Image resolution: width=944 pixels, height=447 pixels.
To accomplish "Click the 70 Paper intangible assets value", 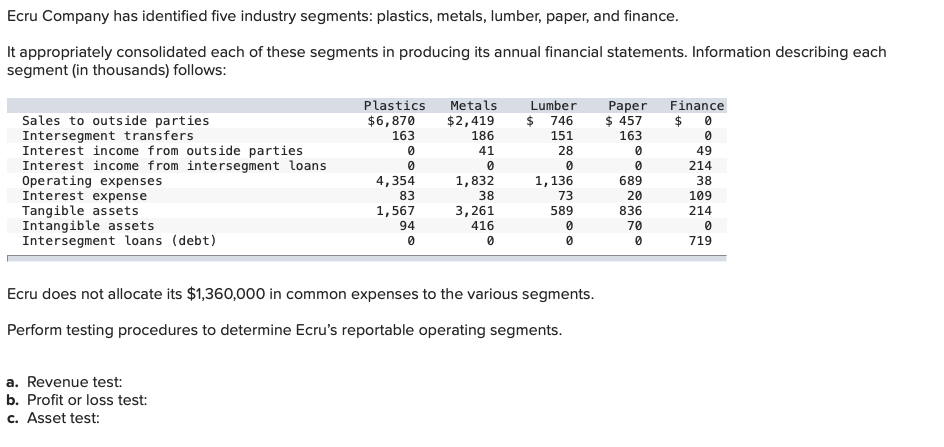I will click(635, 226).
